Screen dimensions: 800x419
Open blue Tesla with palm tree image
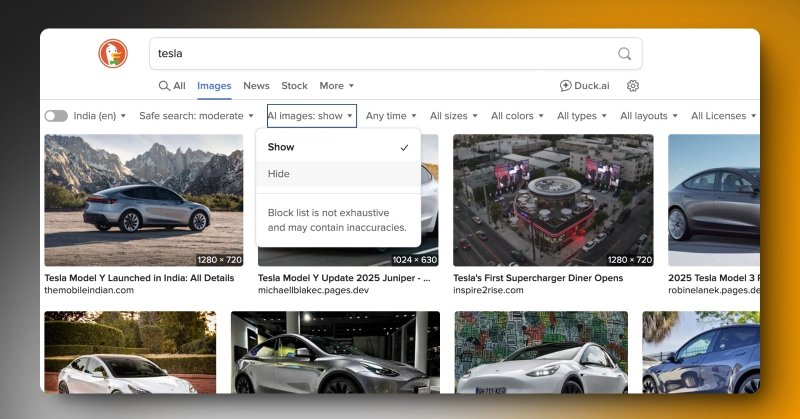(x=701, y=352)
